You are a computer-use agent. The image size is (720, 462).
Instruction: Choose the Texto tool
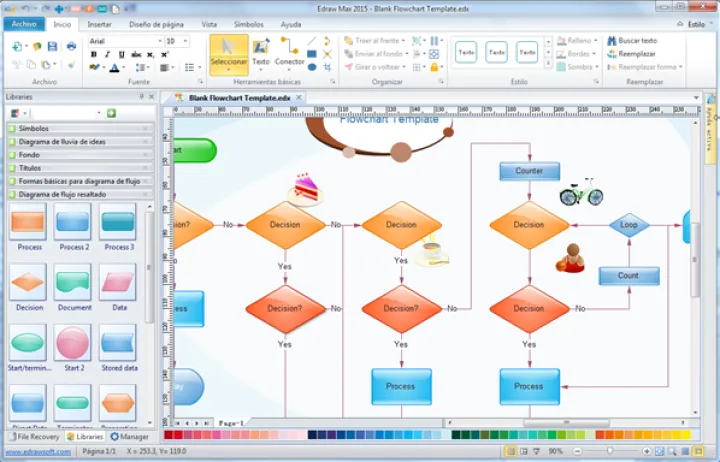click(260, 53)
